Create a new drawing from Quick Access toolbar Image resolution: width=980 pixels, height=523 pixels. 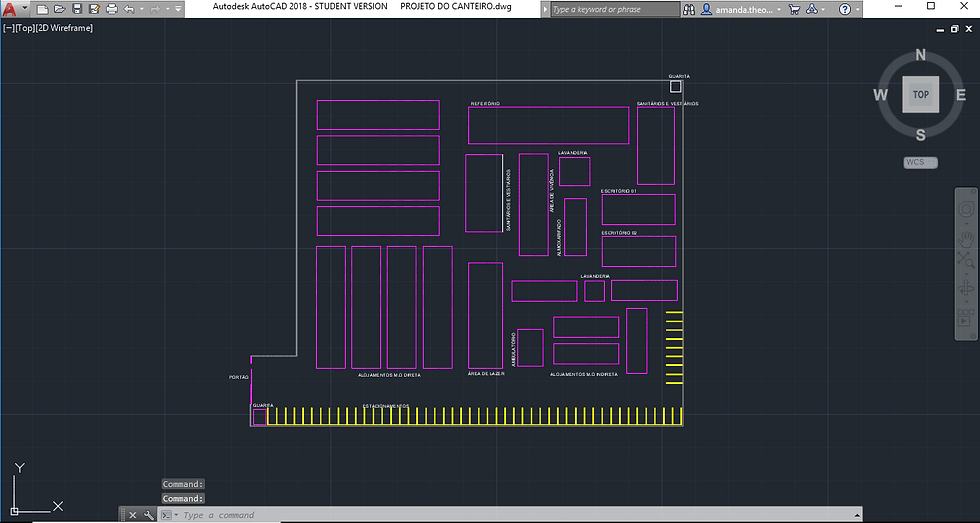42,9
